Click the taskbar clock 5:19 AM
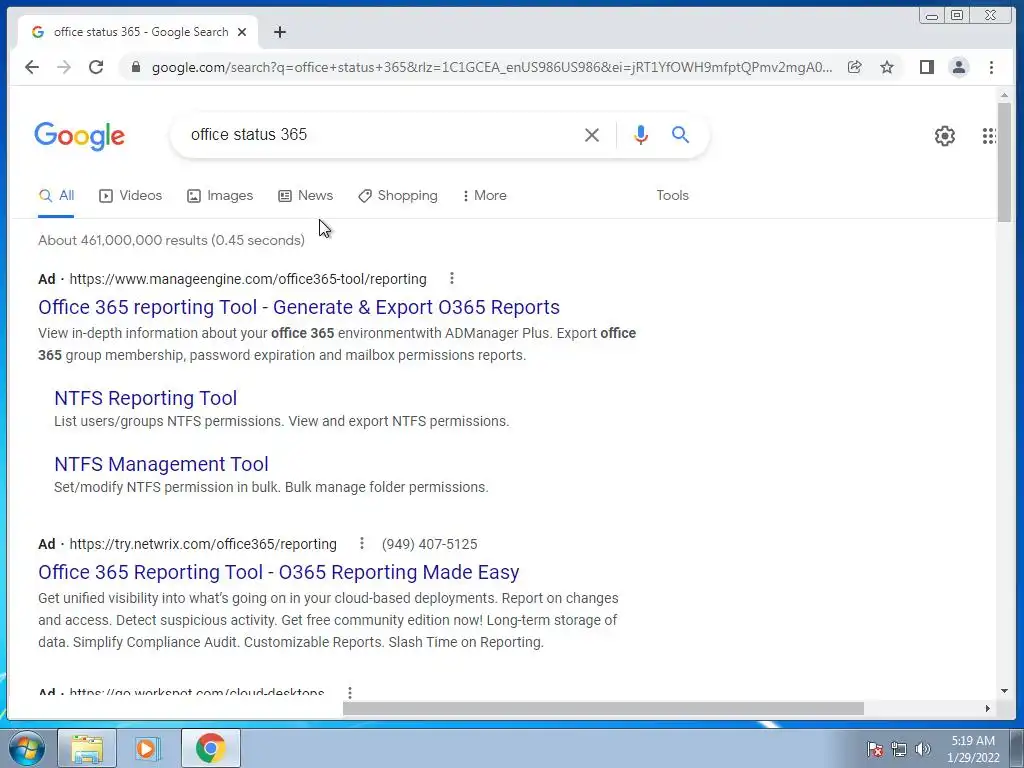1024x768 pixels. 973,749
